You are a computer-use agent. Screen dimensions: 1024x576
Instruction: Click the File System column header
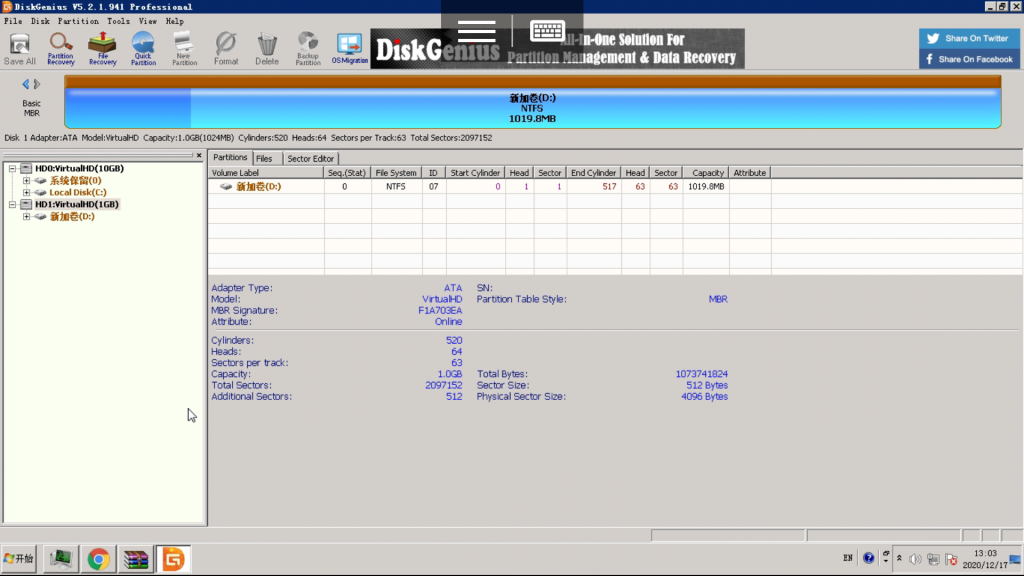pyautogui.click(x=396, y=173)
